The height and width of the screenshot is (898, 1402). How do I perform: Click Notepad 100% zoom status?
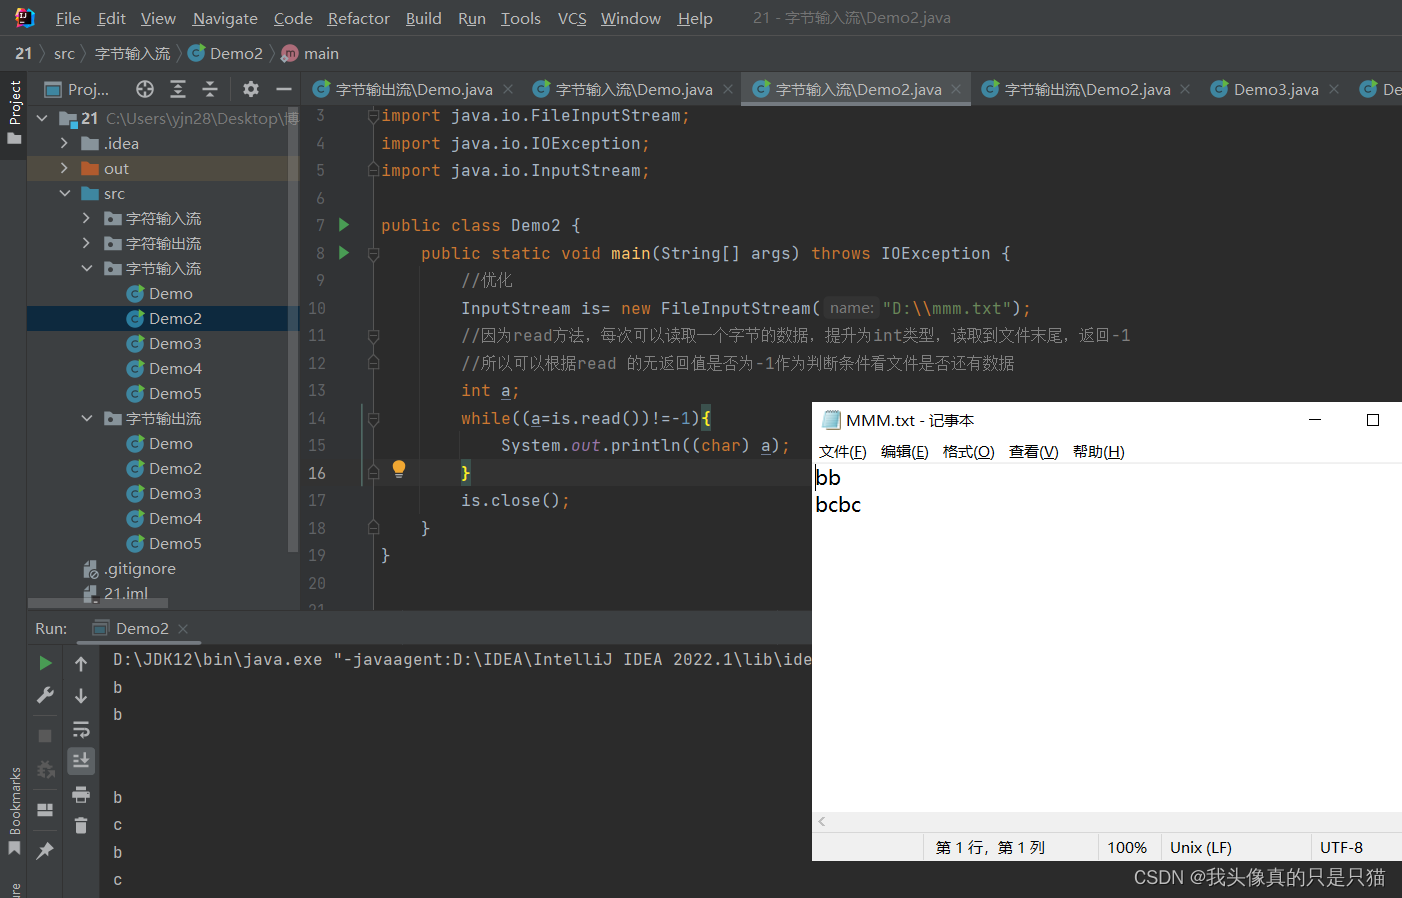[x=1127, y=847]
